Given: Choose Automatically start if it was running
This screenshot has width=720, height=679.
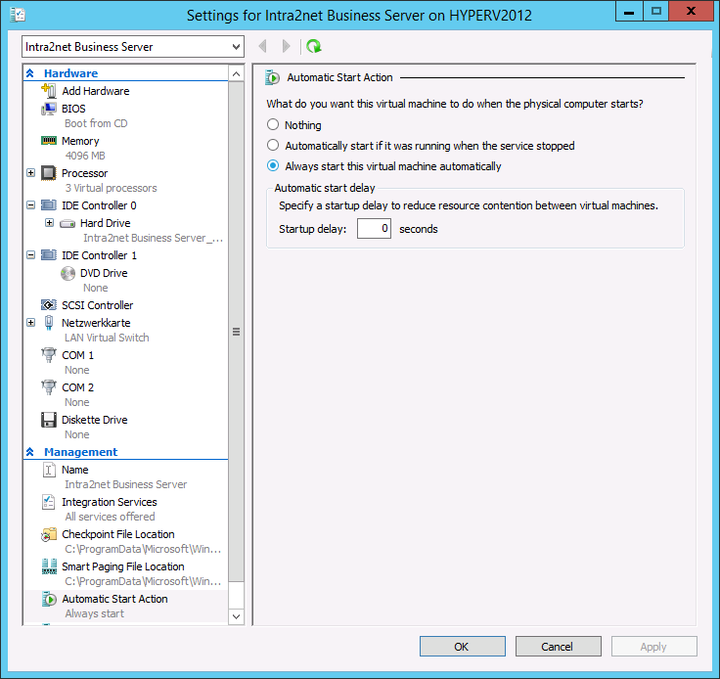Looking at the screenshot, I should [273, 145].
